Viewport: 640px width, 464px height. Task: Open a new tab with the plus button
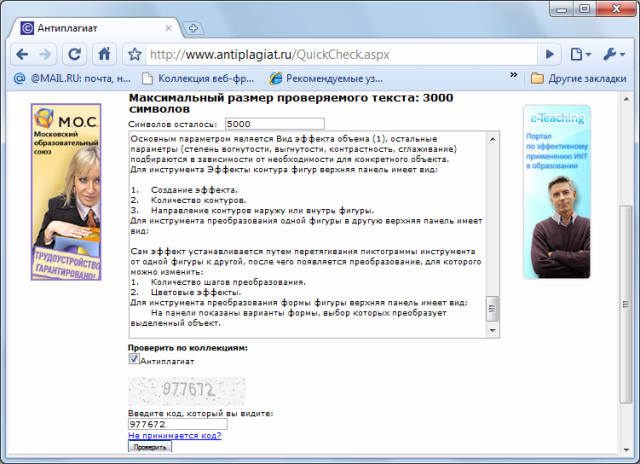pyautogui.click(x=193, y=29)
